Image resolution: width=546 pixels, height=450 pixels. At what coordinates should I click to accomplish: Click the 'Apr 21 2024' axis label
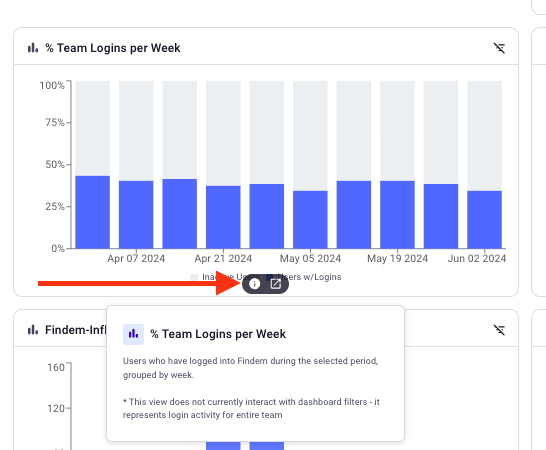[x=223, y=258]
